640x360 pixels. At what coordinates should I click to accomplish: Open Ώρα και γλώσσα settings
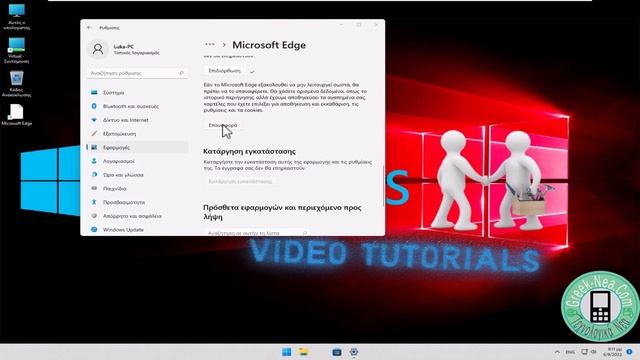(x=137, y=175)
